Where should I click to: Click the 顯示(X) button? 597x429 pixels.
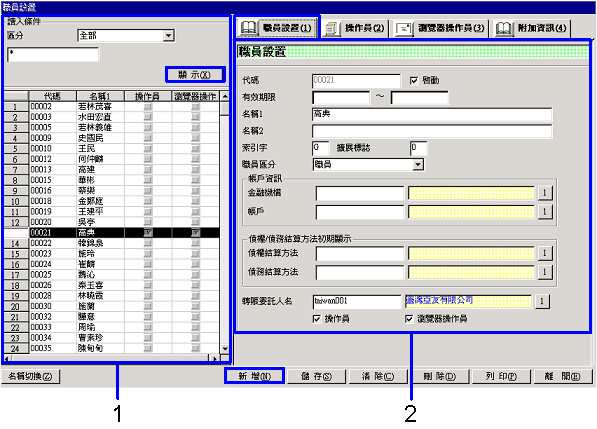pos(195,75)
